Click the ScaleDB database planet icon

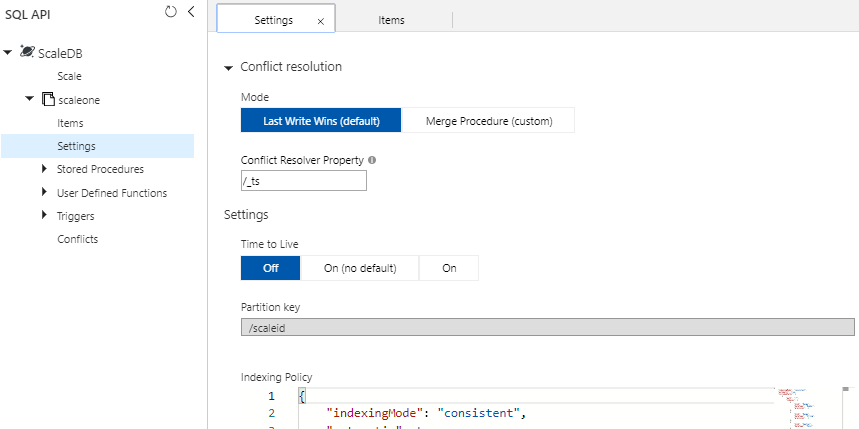pos(27,52)
